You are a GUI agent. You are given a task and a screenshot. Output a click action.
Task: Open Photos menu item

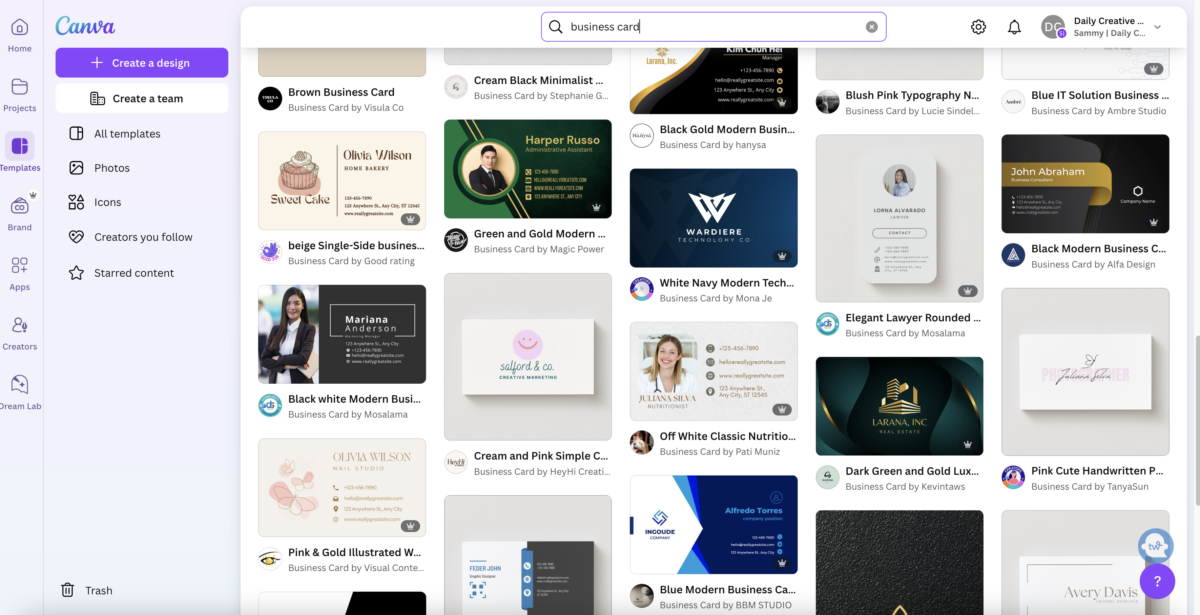[142, 168]
